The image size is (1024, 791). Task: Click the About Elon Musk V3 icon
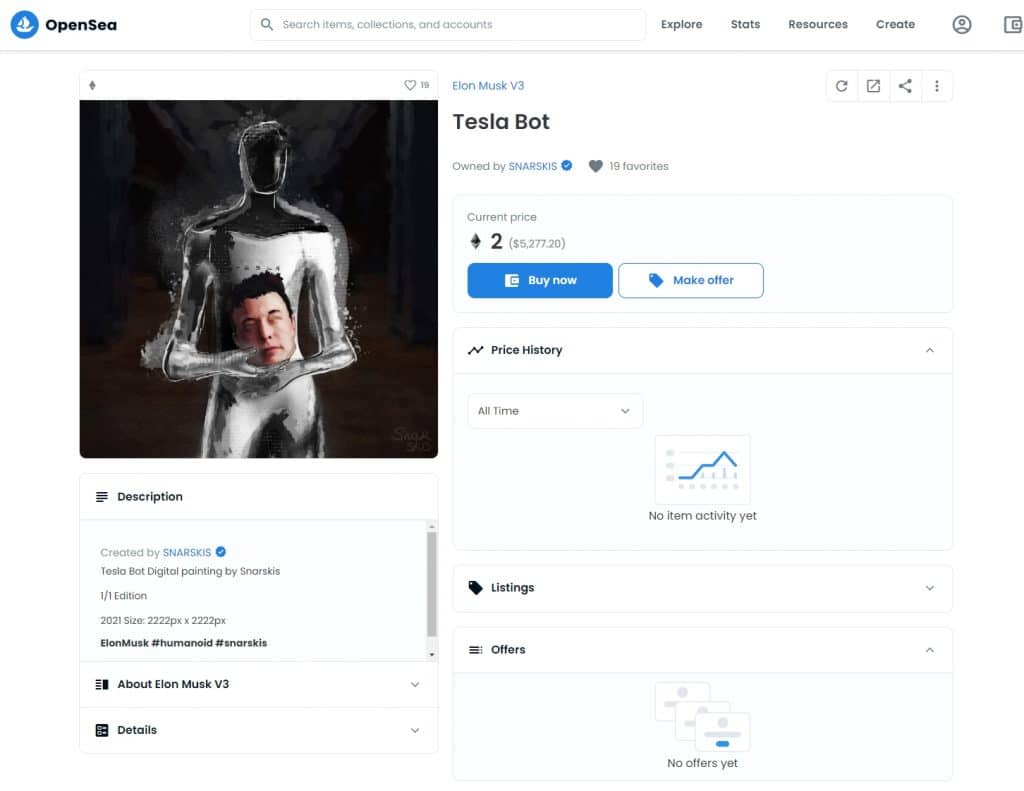102,685
